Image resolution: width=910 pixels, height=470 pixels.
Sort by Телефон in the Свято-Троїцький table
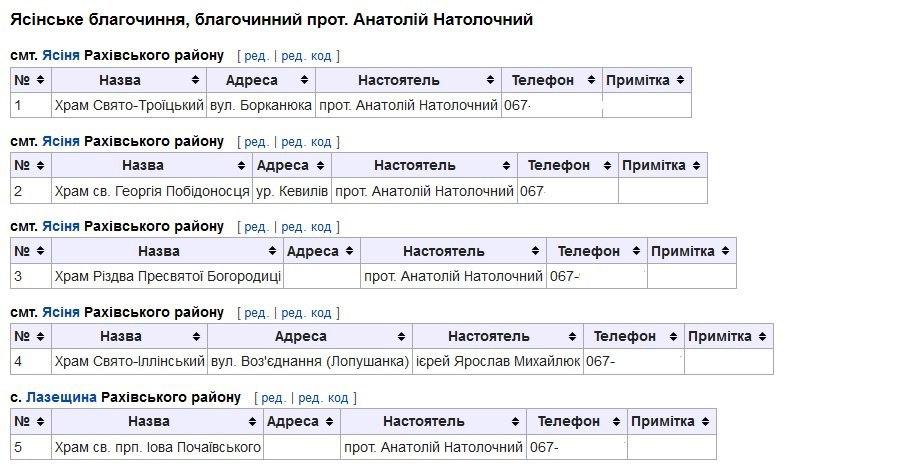point(551,80)
